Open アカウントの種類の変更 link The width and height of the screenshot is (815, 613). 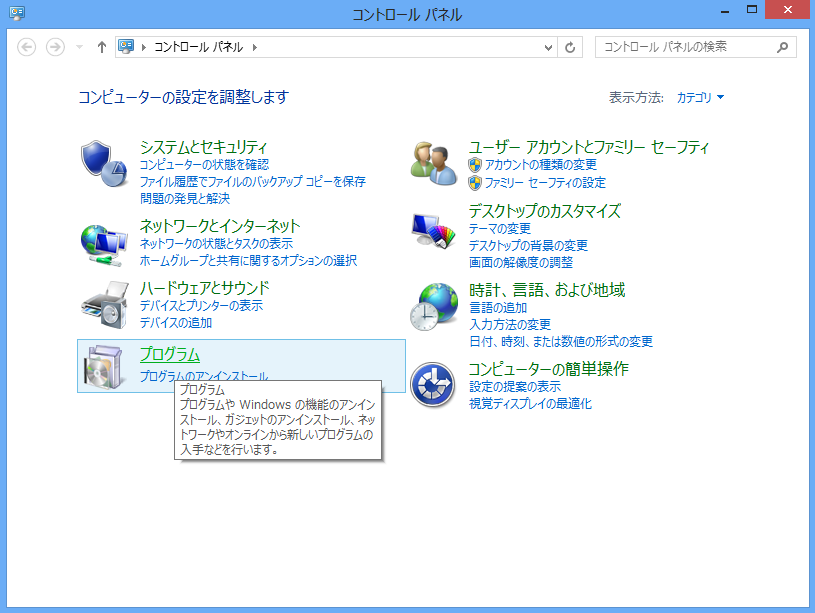coord(541,165)
